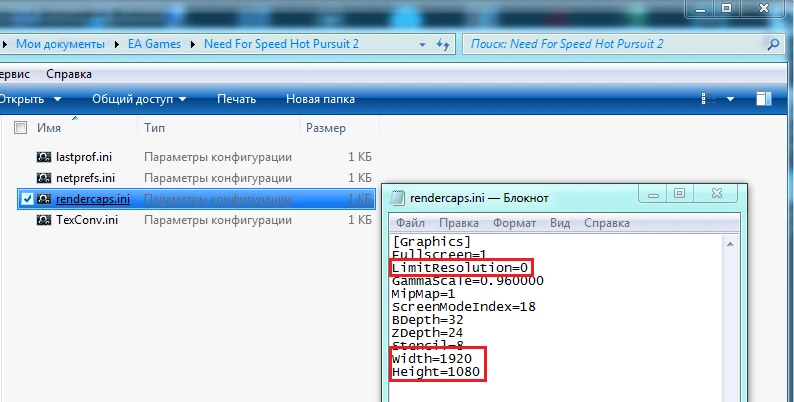The width and height of the screenshot is (794, 402).
Task: Select the TexConv.ini file name
Action: 87,220
